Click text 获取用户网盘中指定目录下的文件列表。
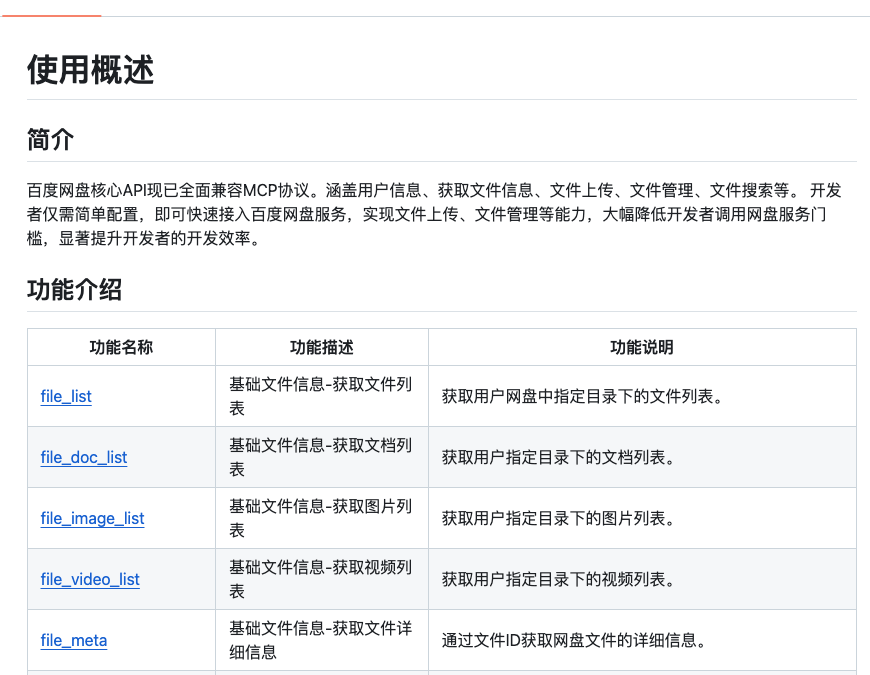Screen dimensions: 870x675 click(583, 397)
